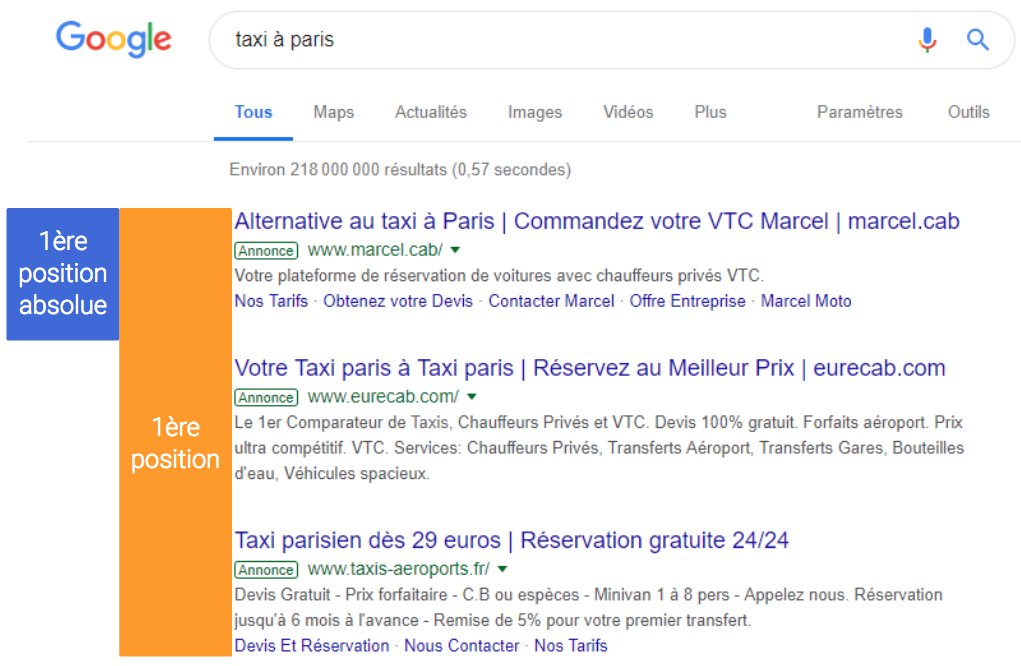Click the www.eurecab.com/ URL
The image size is (1021, 666).
point(383,396)
